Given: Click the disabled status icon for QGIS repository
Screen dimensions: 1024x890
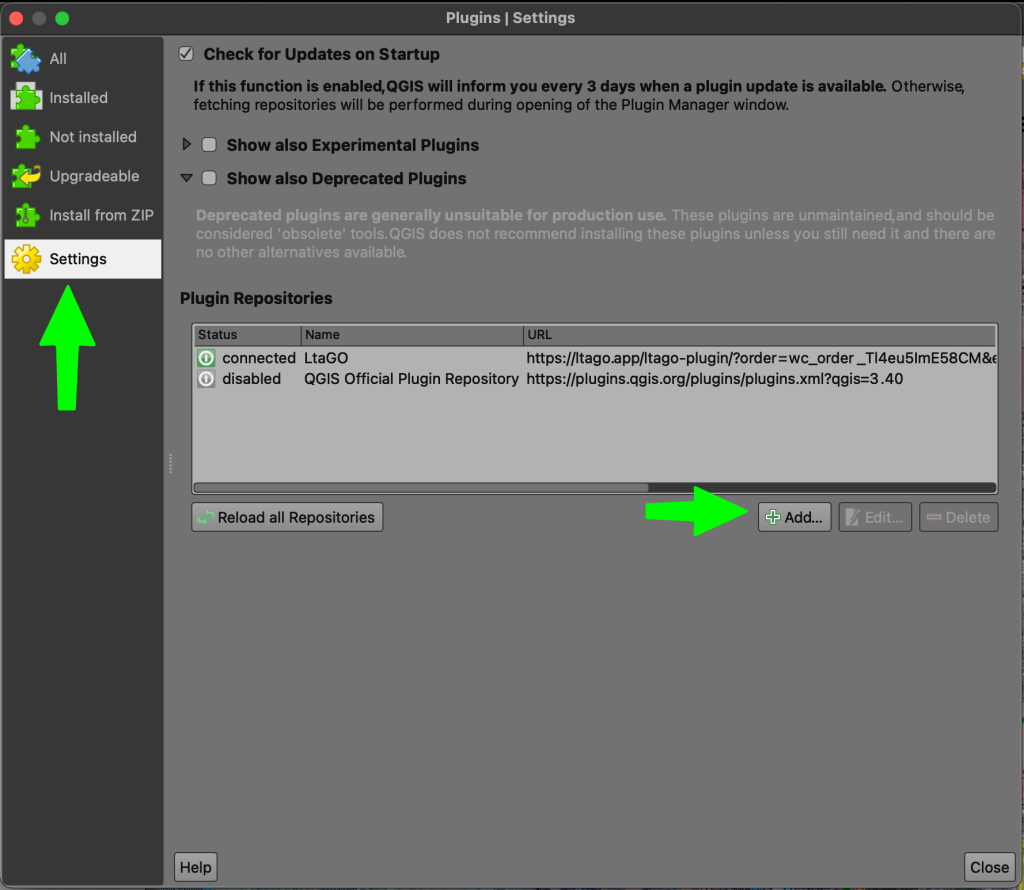Looking at the screenshot, I should pyautogui.click(x=206, y=379).
